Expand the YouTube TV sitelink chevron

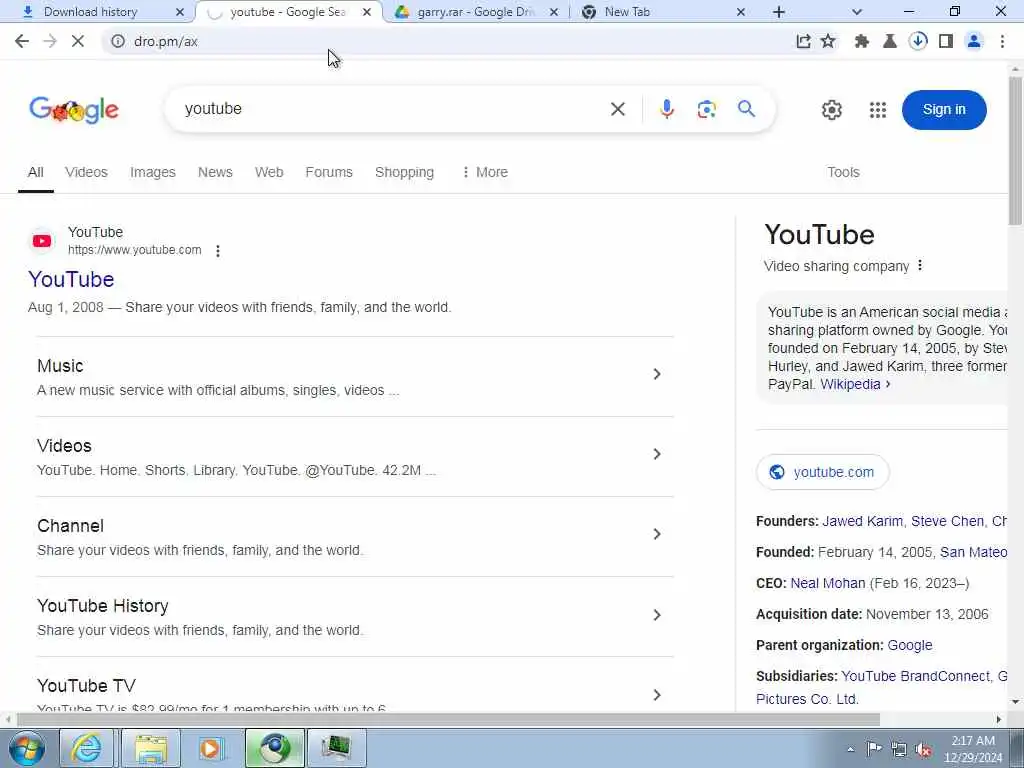[657, 695]
